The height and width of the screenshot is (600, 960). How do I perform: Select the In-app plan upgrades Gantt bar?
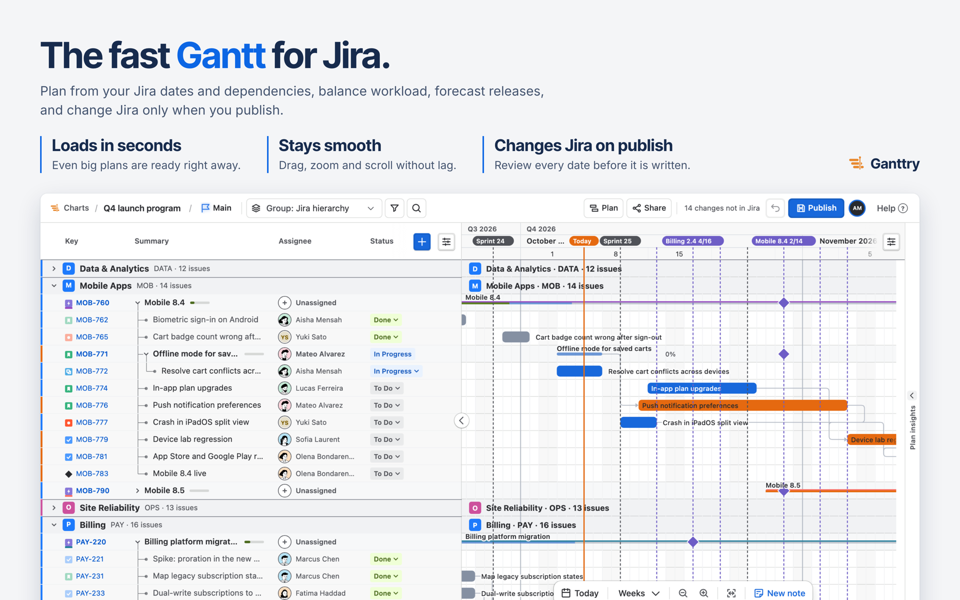(702, 388)
